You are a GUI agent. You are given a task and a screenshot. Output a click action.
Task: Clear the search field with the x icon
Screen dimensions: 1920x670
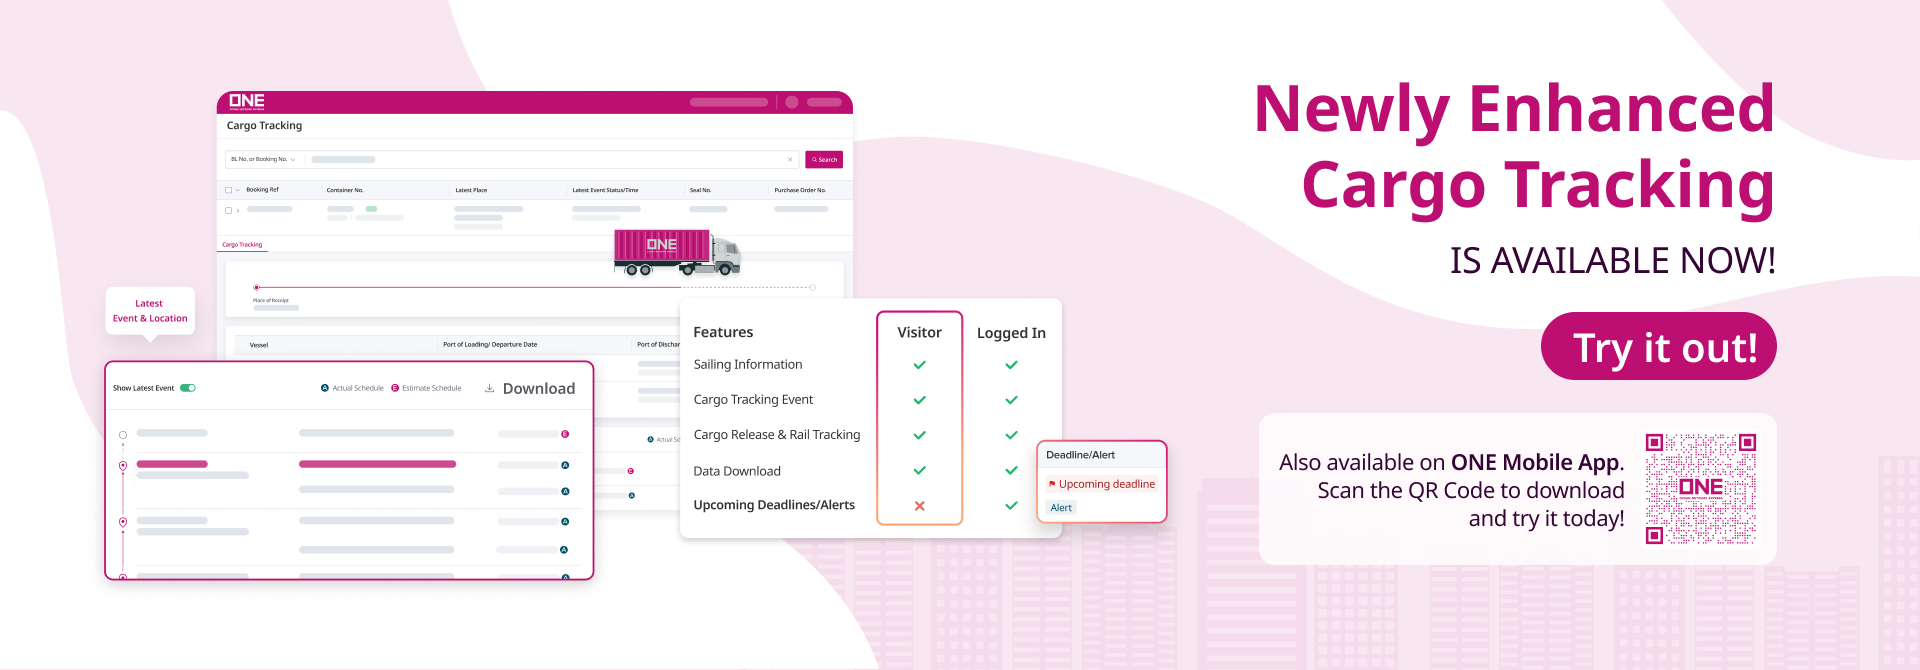click(x=790, y=160)
